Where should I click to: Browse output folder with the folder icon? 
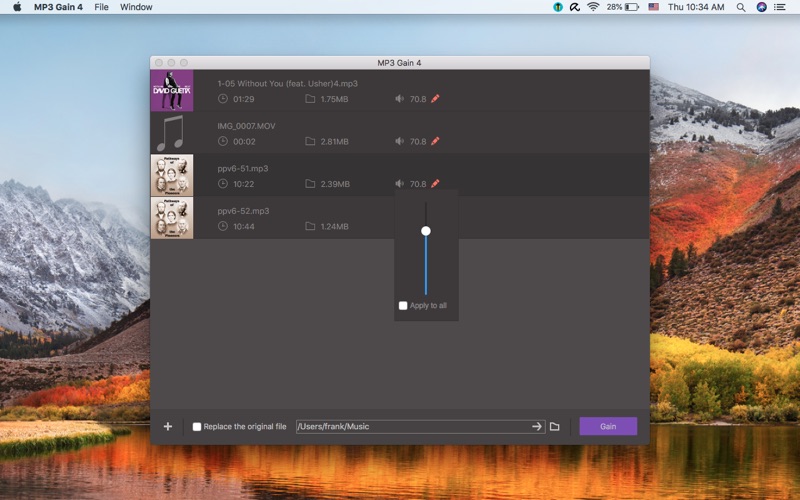[x=555, y=426]
